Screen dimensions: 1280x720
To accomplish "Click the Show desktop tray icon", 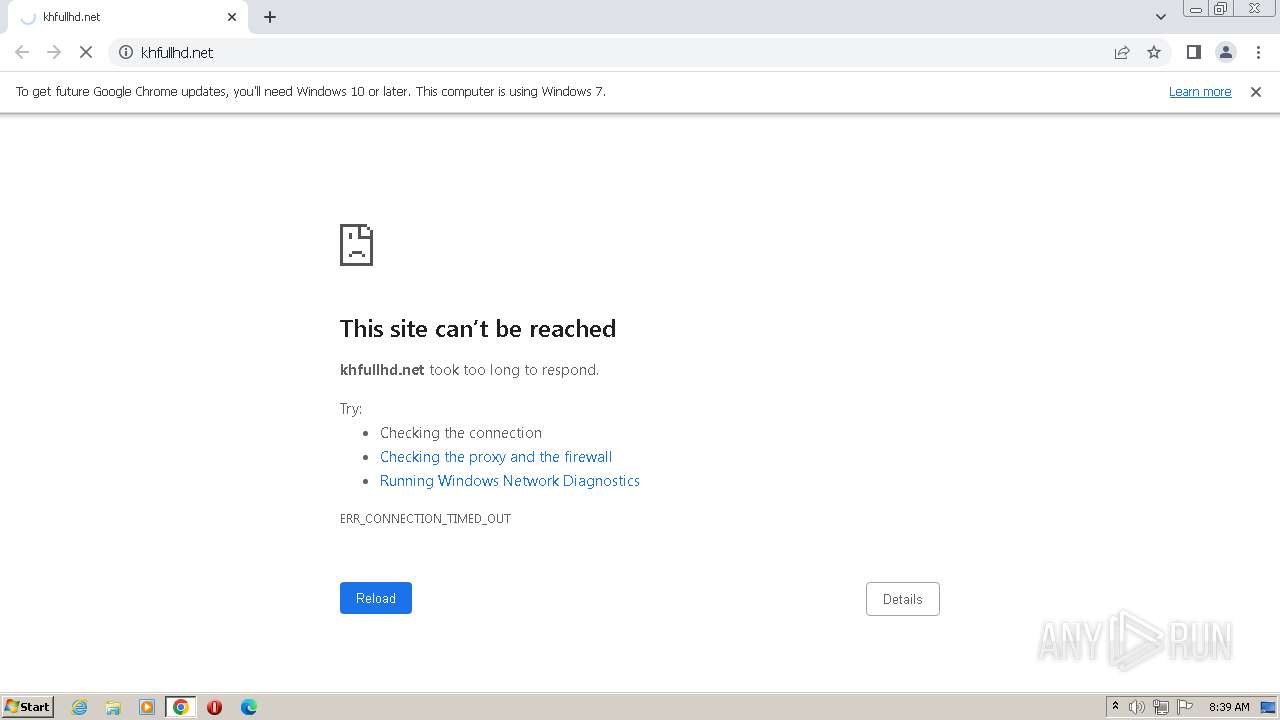I will (x=1268, y=707).
